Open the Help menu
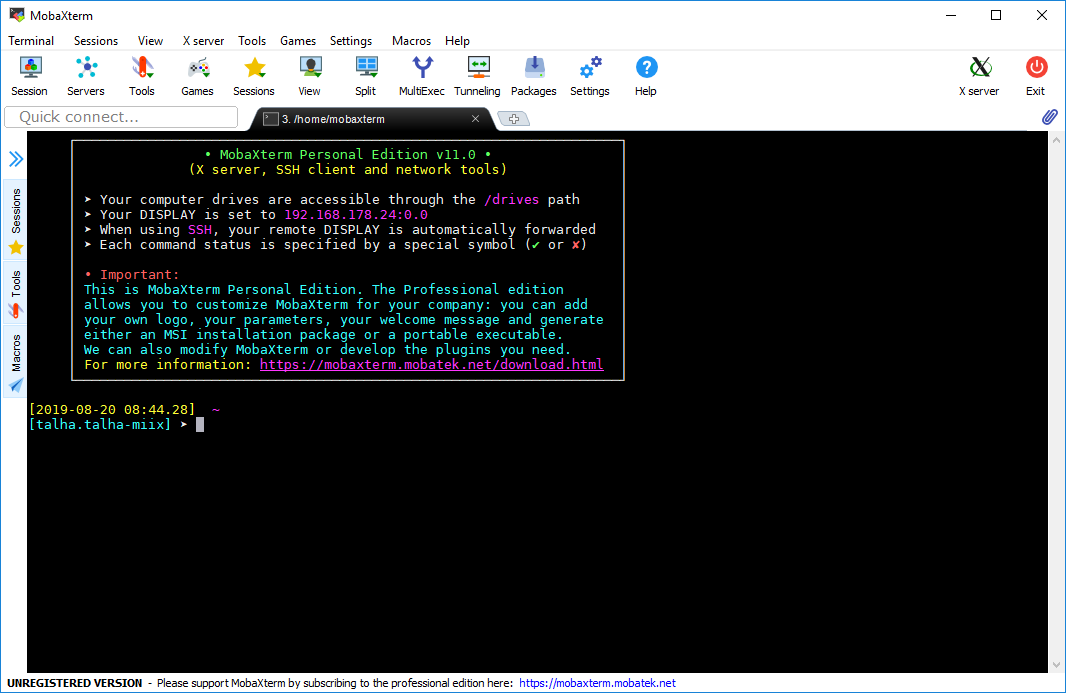 click(458, 41)
